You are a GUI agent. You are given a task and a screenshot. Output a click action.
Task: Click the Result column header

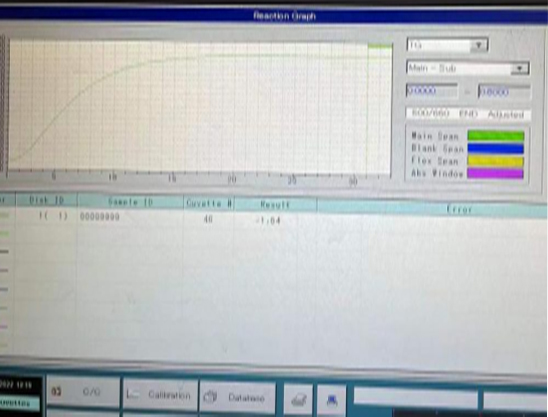coord(275,204)
